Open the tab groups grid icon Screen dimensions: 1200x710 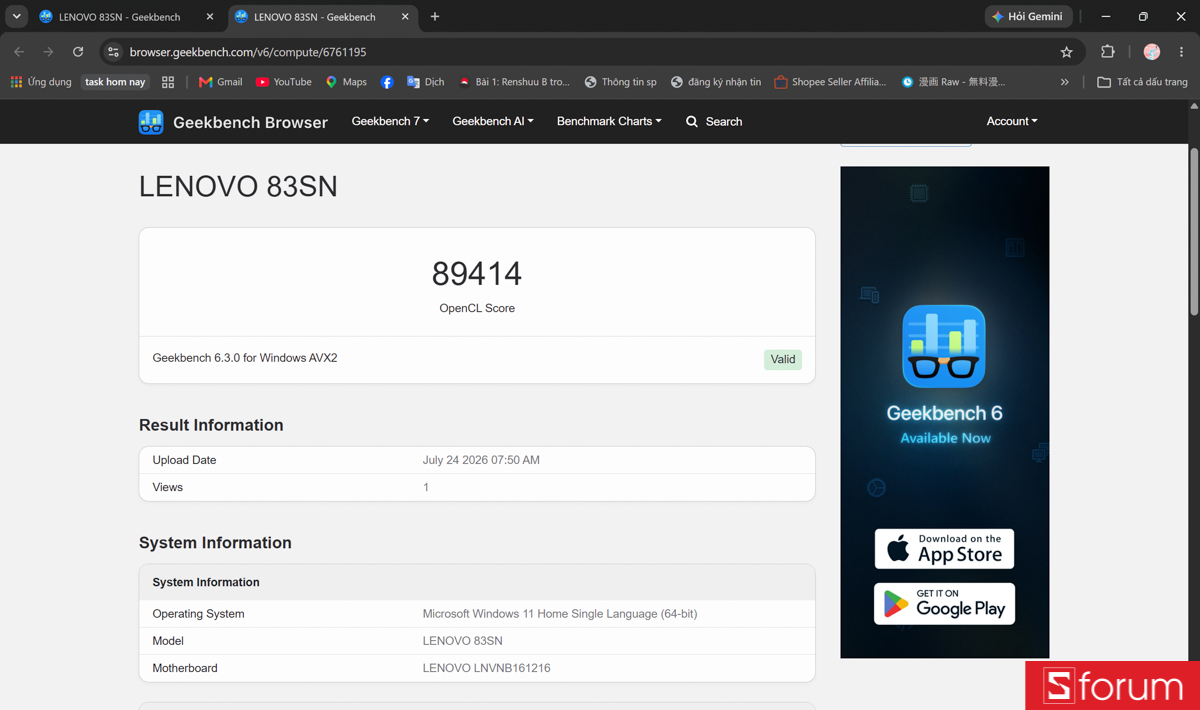click(x=168, y=82)
